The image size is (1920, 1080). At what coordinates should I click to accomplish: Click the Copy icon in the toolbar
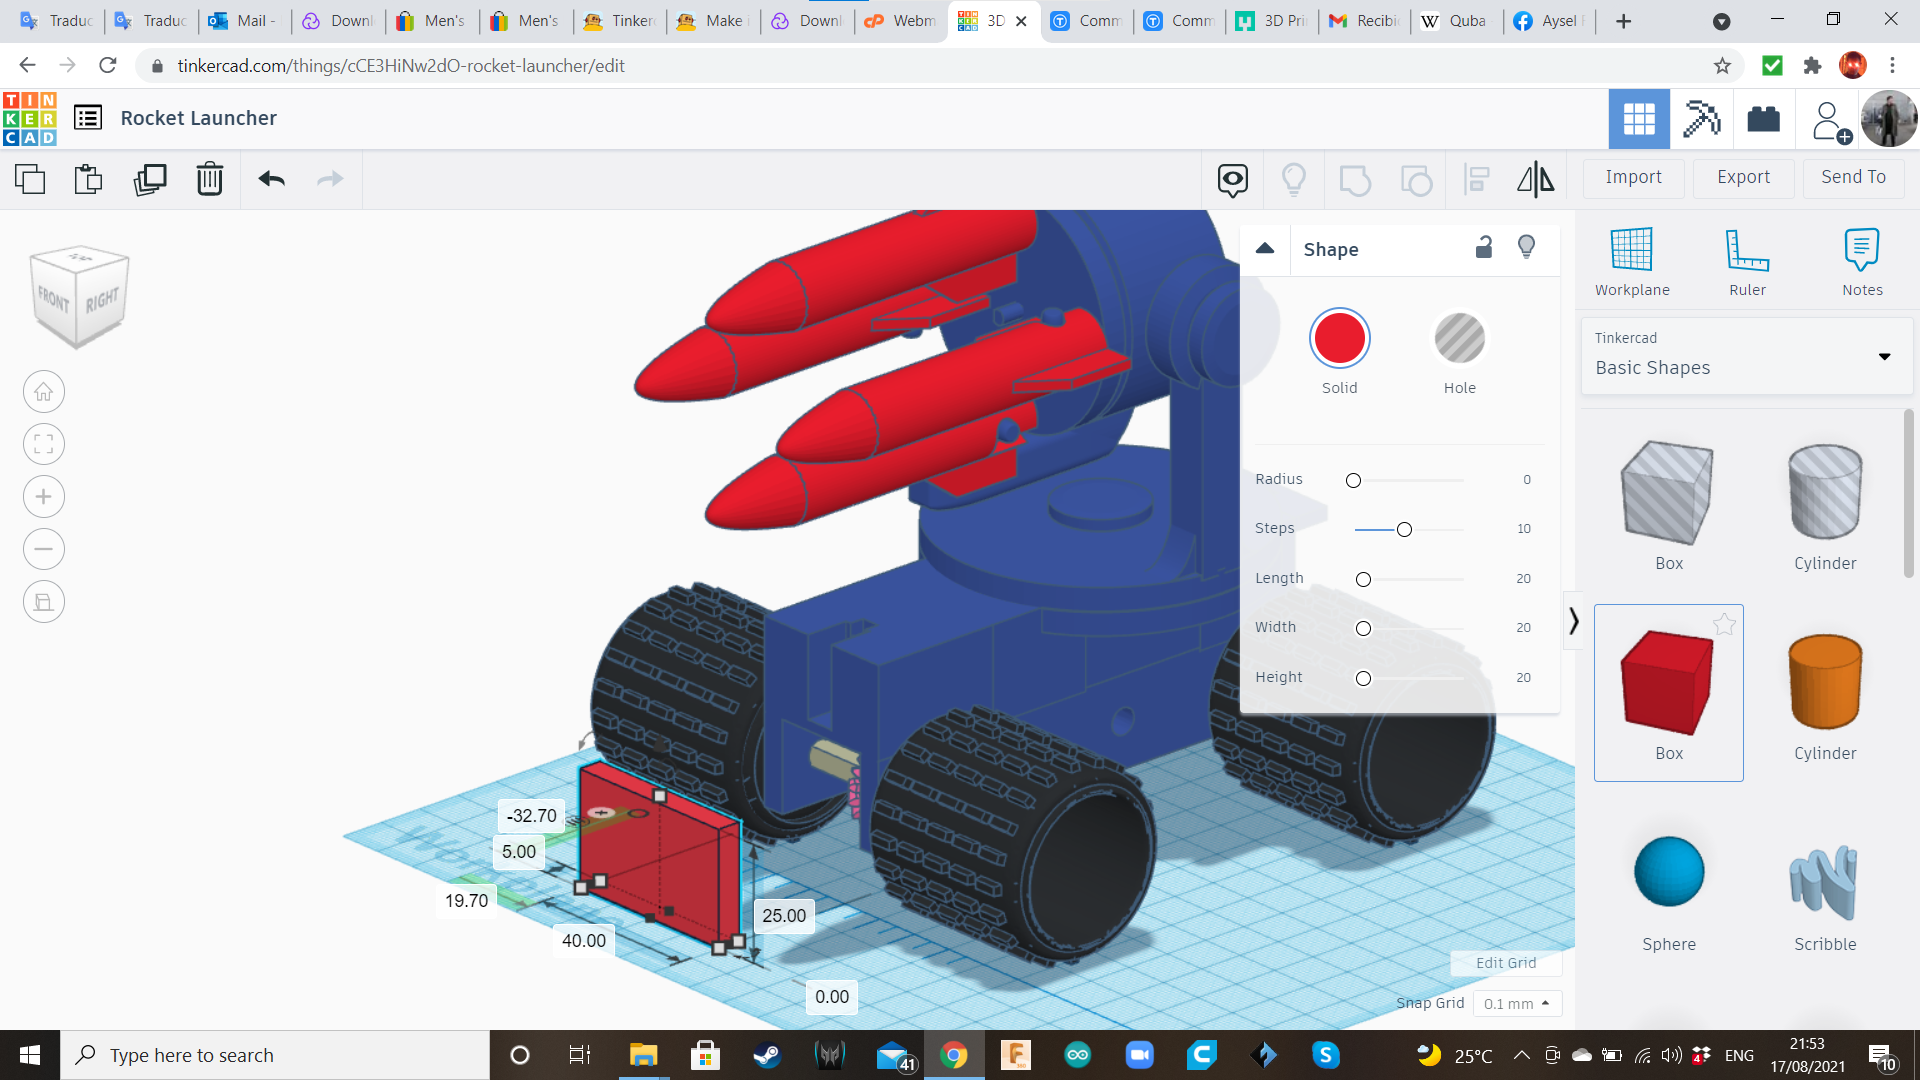point(30,179)
